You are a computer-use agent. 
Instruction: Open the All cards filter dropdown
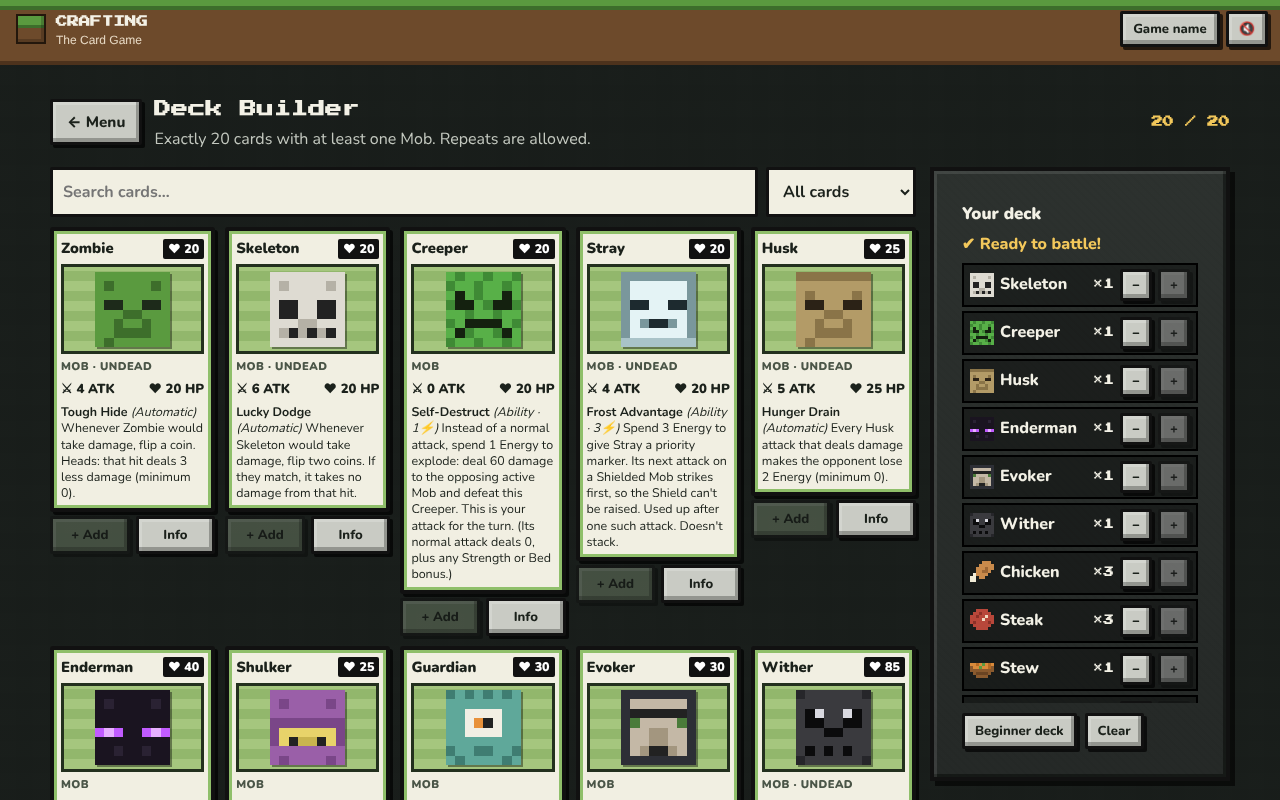pyautogui.click(x=841, y=192)
